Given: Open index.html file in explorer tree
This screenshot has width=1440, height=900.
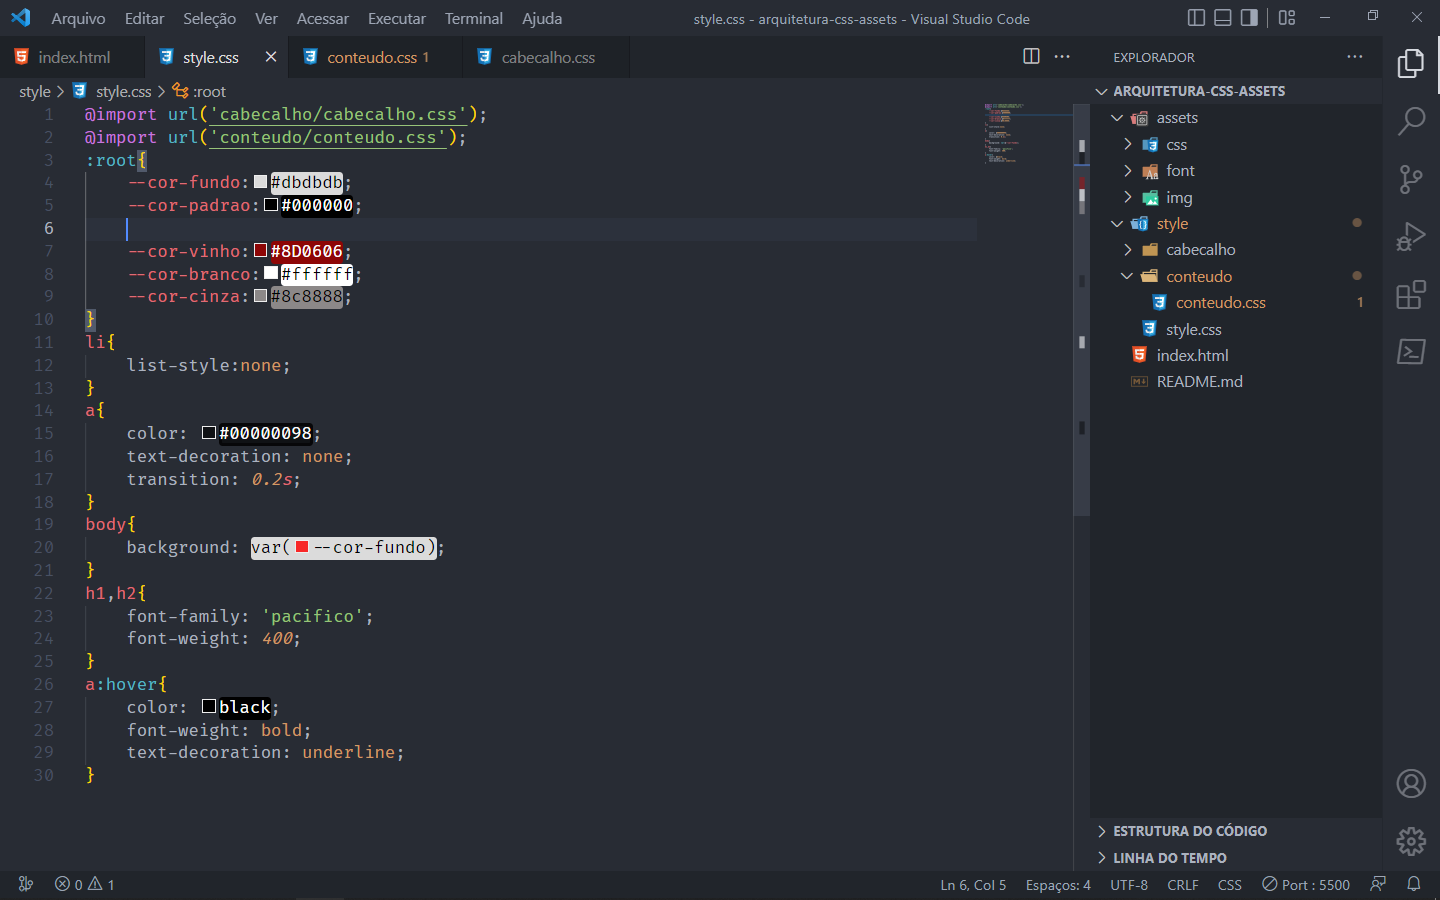Looking at the screenshot, I should (1192, 356).
